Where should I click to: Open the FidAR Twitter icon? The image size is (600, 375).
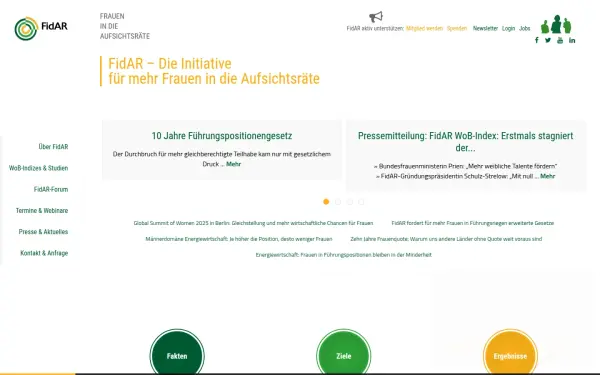pyautogui.click(x=548, y=40)
